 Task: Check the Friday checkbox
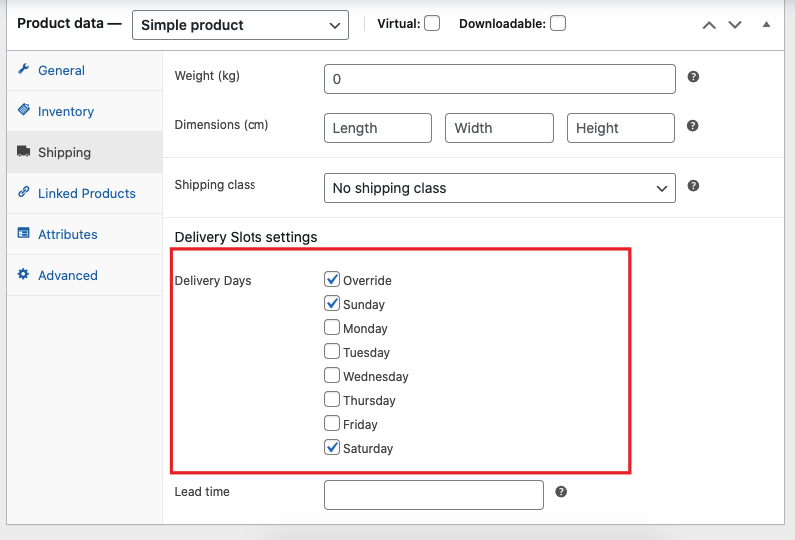[x=332, y=423]
